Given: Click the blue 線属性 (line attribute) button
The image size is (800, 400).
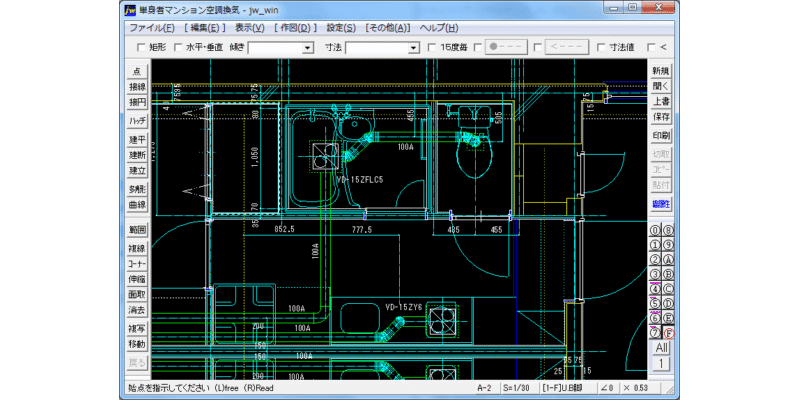Looking at the screenshot, I should (x=661, y=204).
